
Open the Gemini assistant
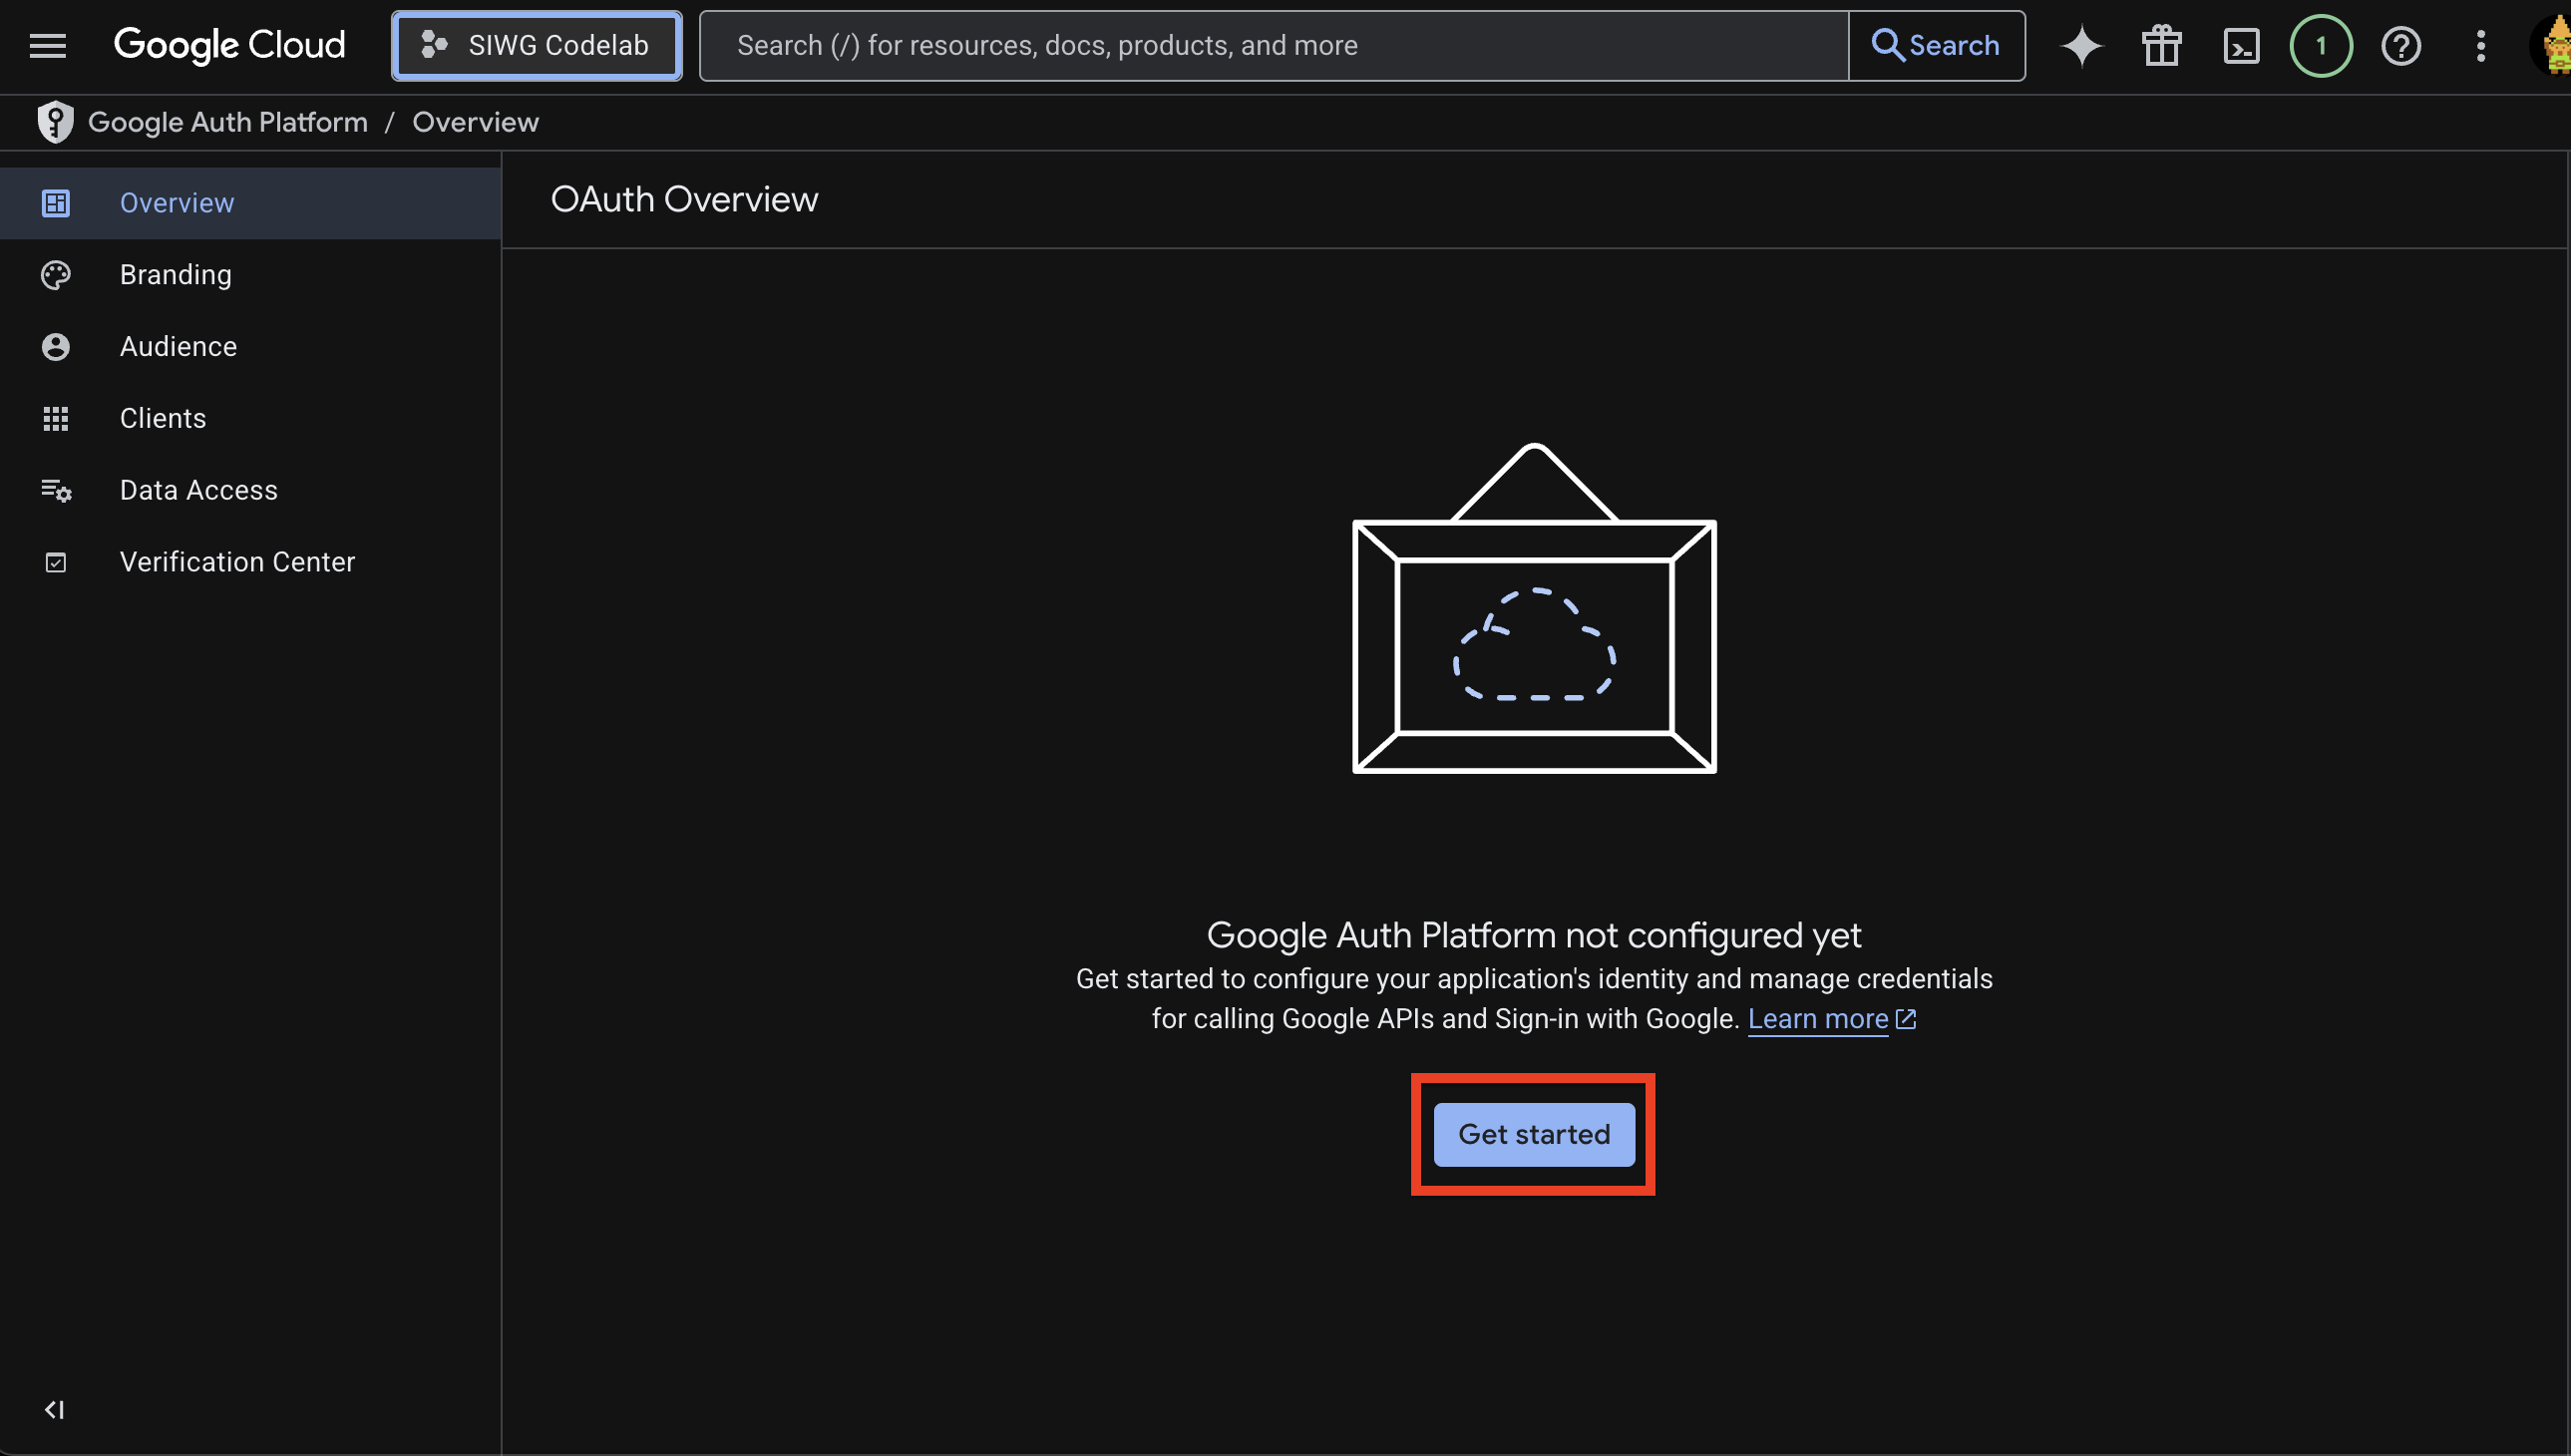tap(2081, 45)
